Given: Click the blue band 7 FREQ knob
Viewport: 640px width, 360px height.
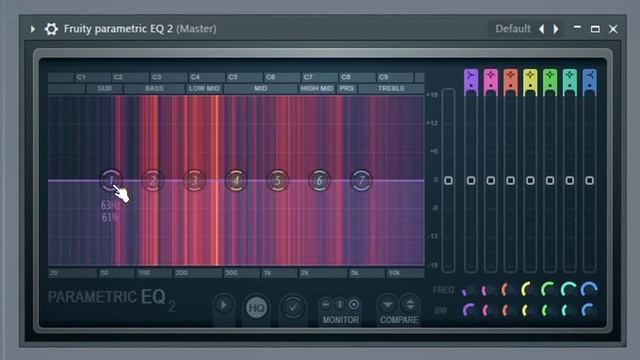Looking at the screenshot, I should (589, 290).
